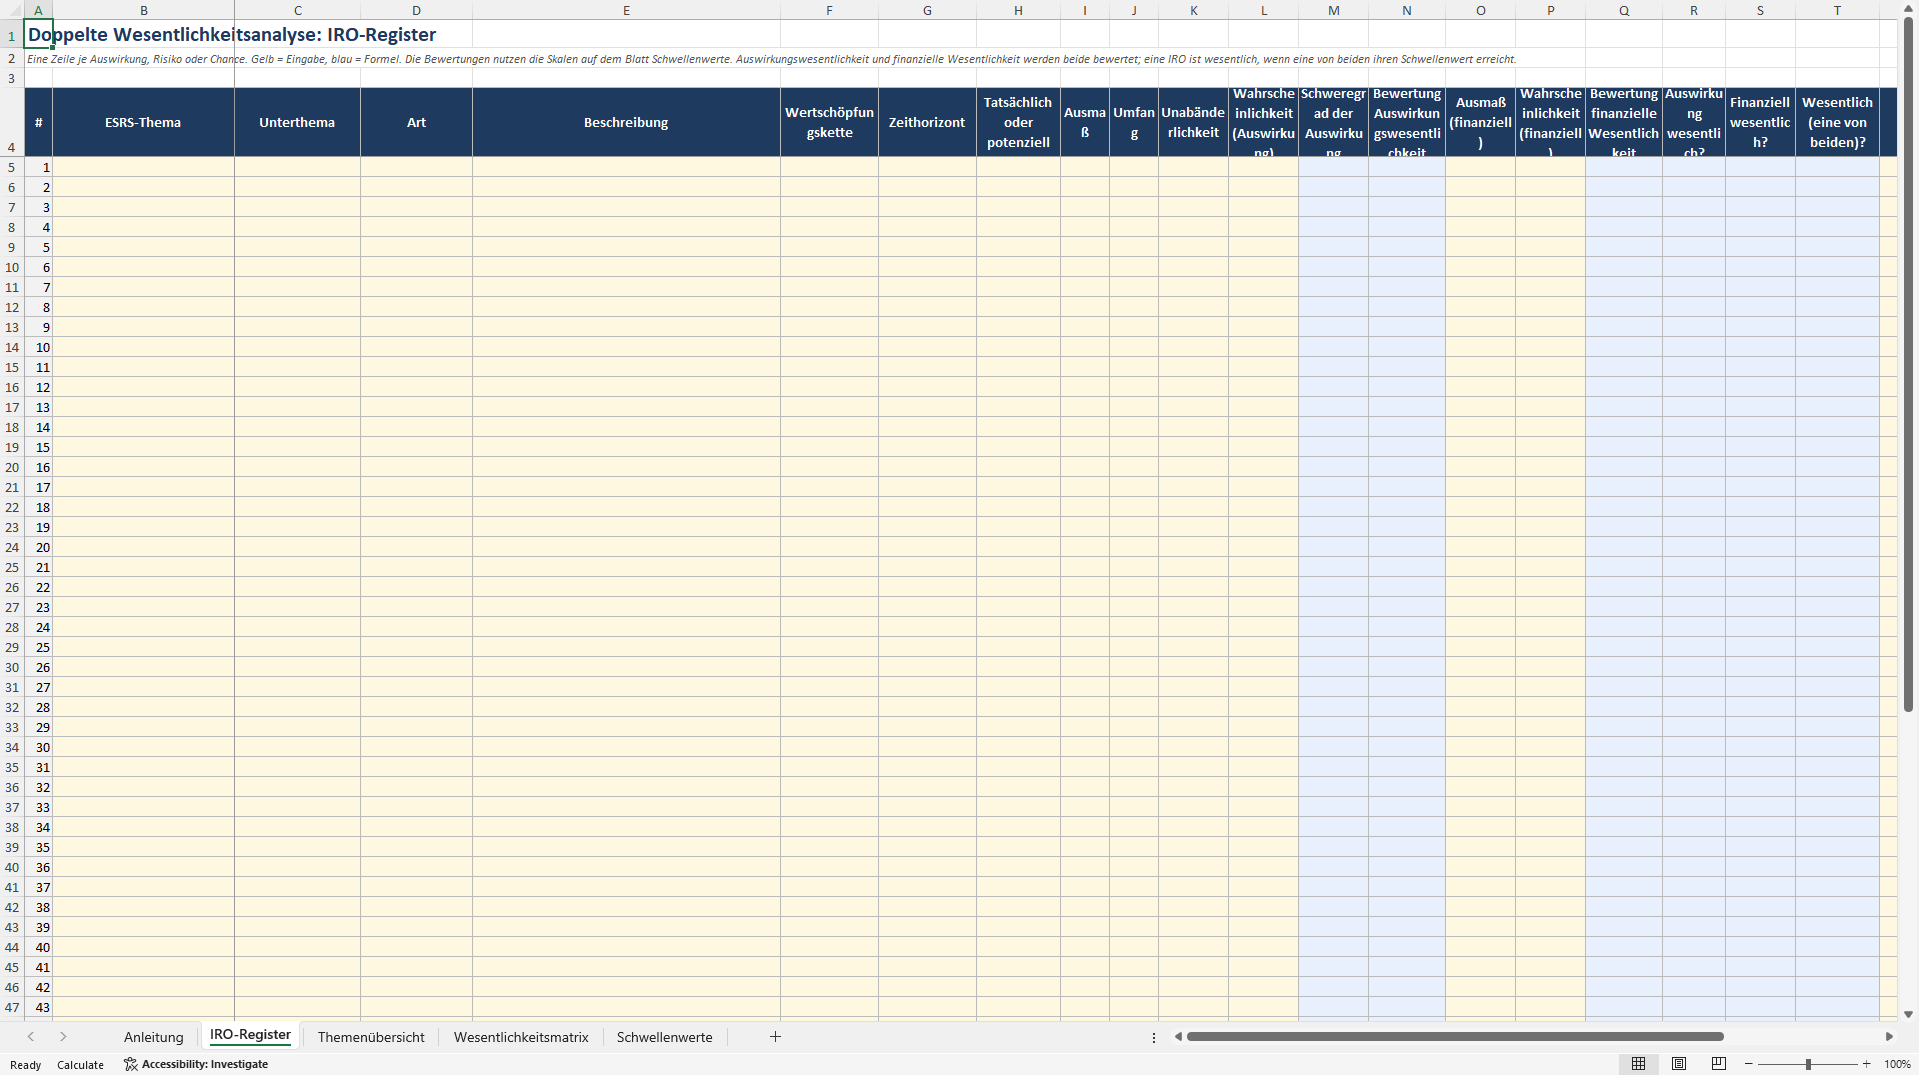Open the Themenübersicht sheet tab
The height and width of the screenshot is (1075, 1919).
tap(371, 1037)
